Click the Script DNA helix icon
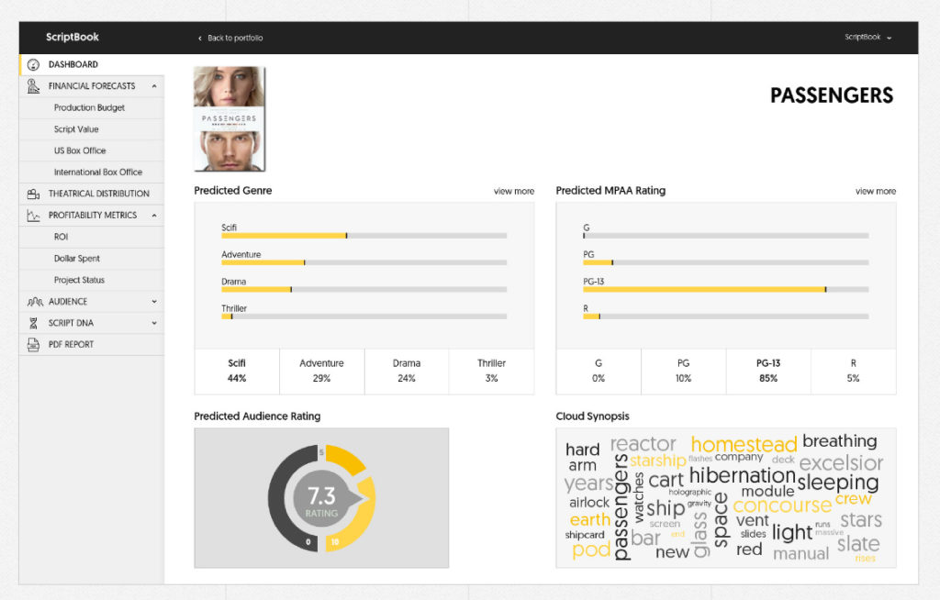Image resolution: width=940 pixels, height=600 pixels. pos(33,323)
